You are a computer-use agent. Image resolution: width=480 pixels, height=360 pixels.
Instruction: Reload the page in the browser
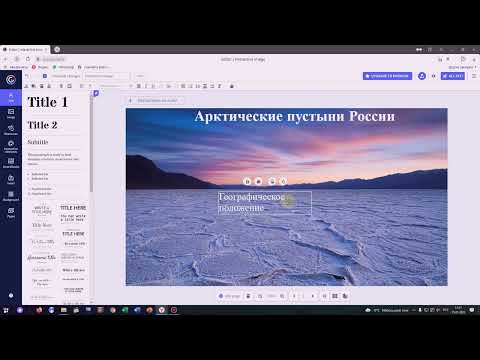(28, 59)
